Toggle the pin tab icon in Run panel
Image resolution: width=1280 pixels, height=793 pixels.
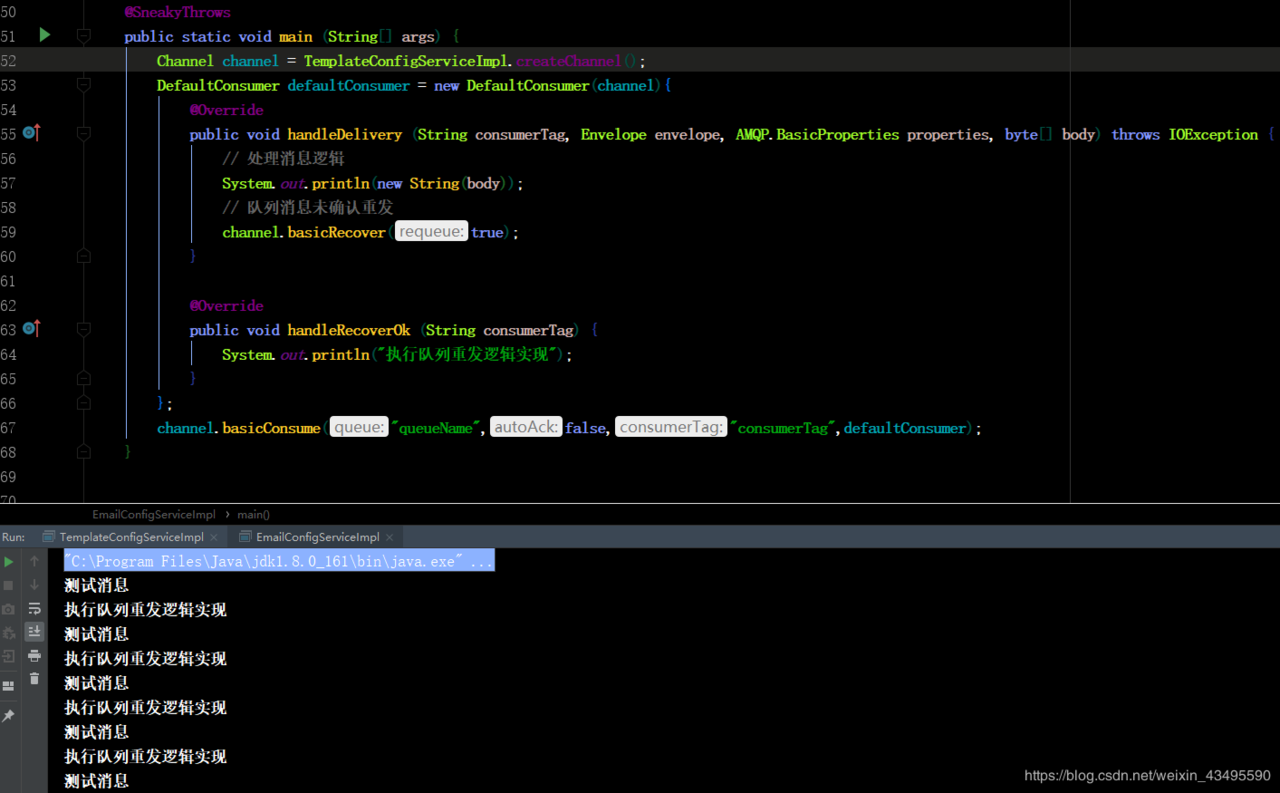tap(9, 716)
